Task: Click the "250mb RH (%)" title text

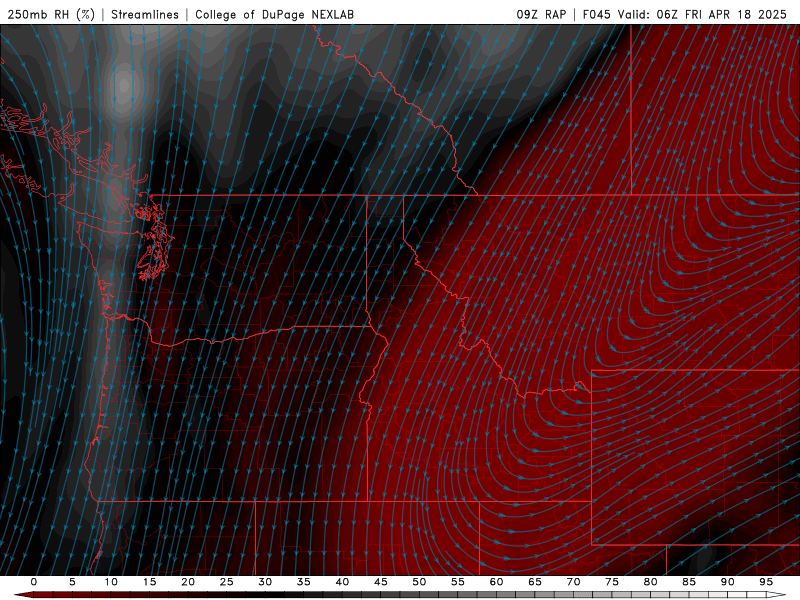Action: tap(51, 14)
